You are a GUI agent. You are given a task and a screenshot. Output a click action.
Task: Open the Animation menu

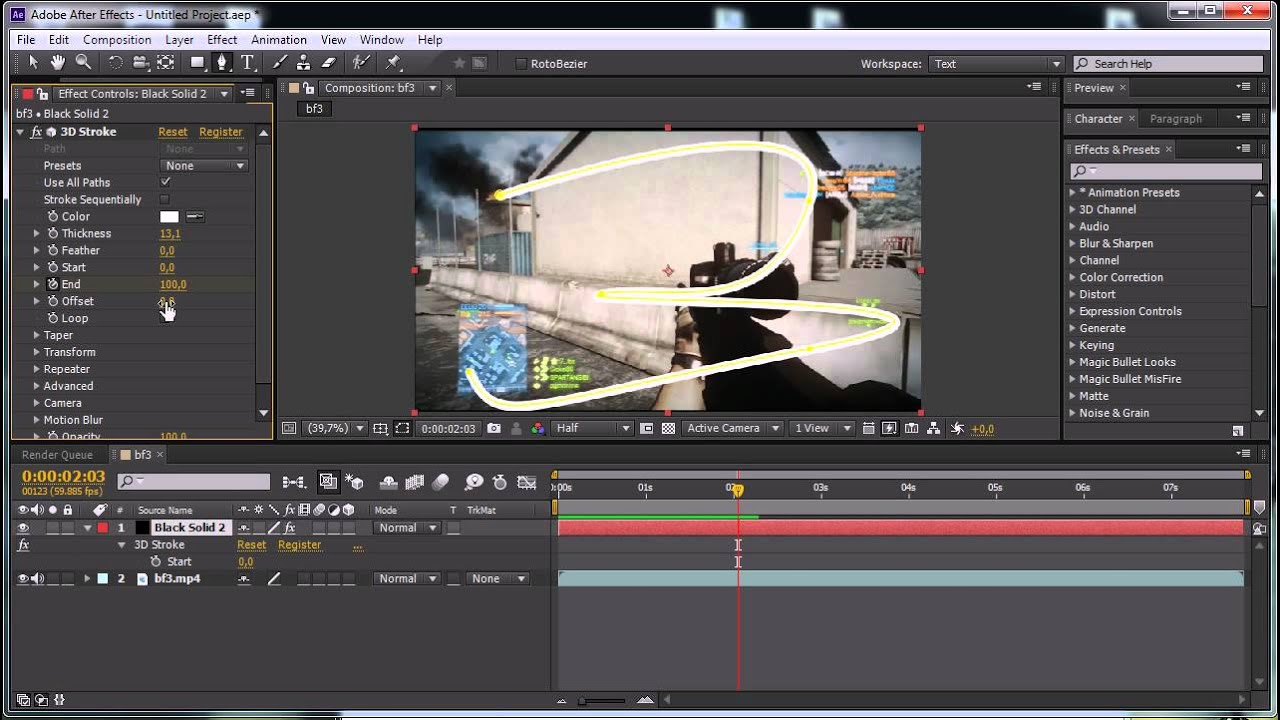tap(279, 40)
